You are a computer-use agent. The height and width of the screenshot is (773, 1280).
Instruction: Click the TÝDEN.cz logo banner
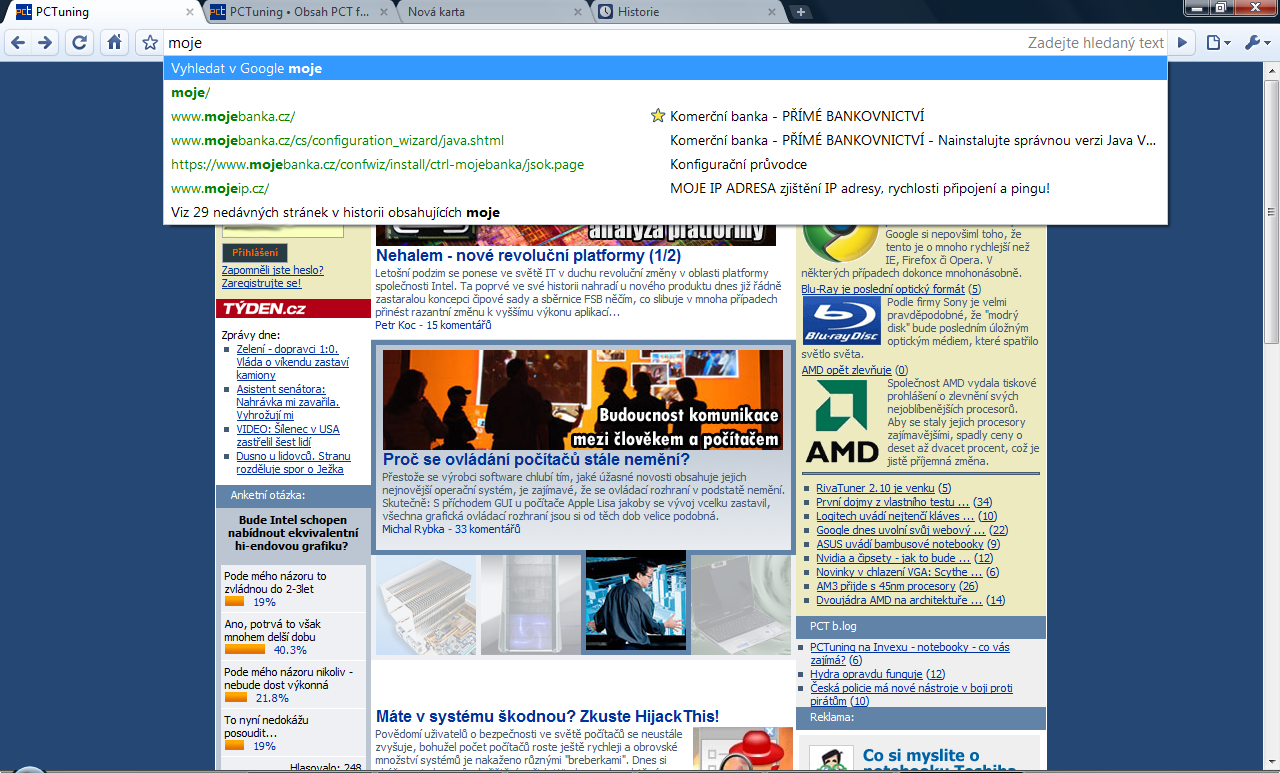point(293,308)
